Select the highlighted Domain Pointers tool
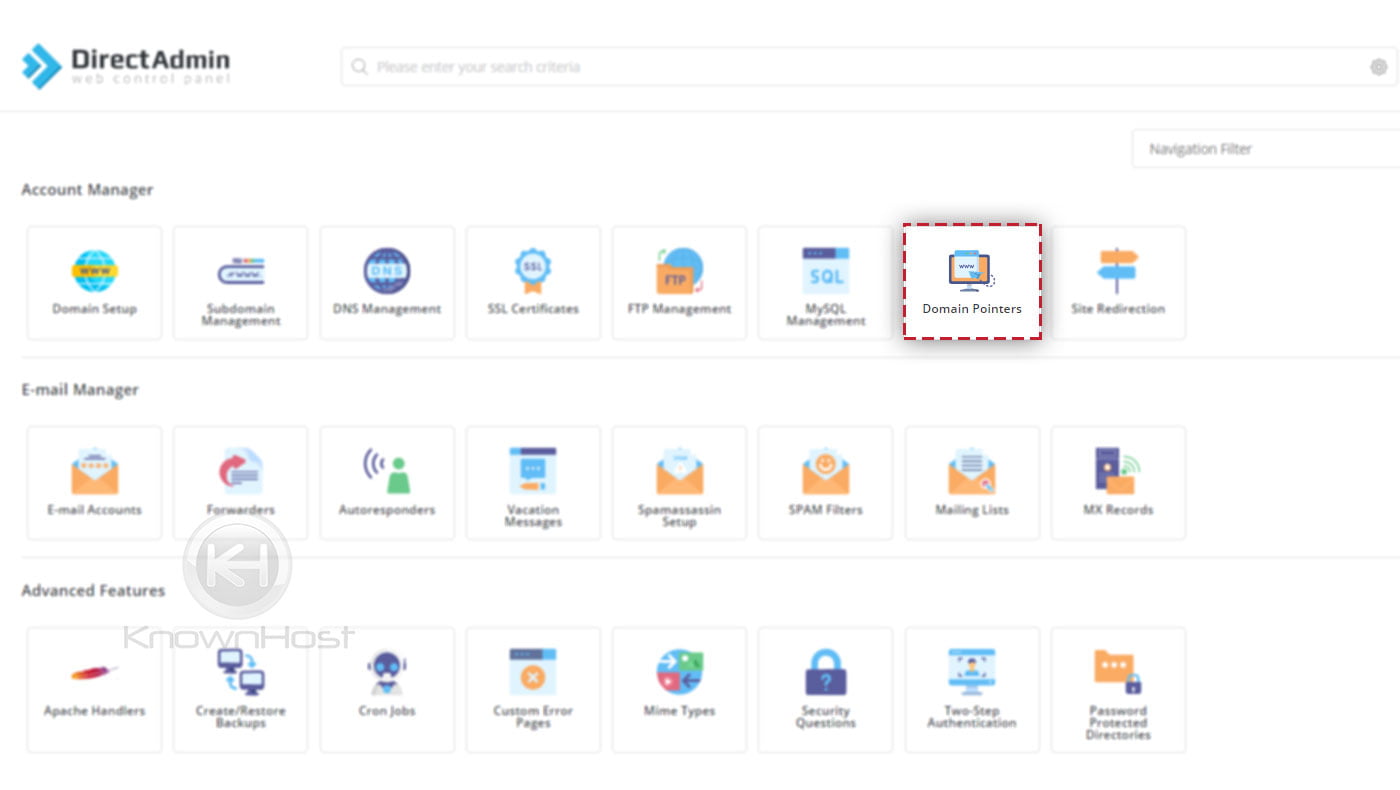 971,283
